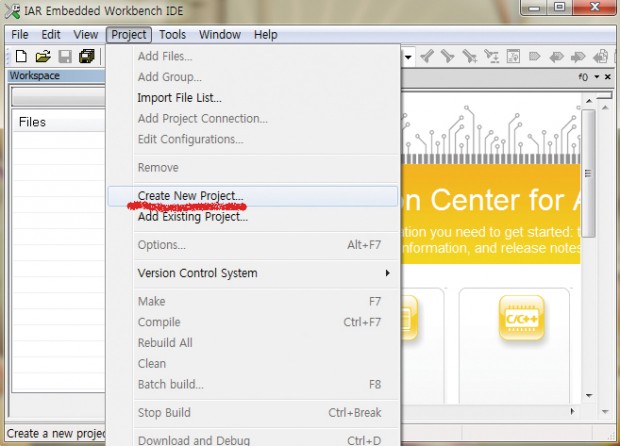Screen dimensions: 620x446
Task: Click the horizontal scrollbar right arrow
Action: 572,412
